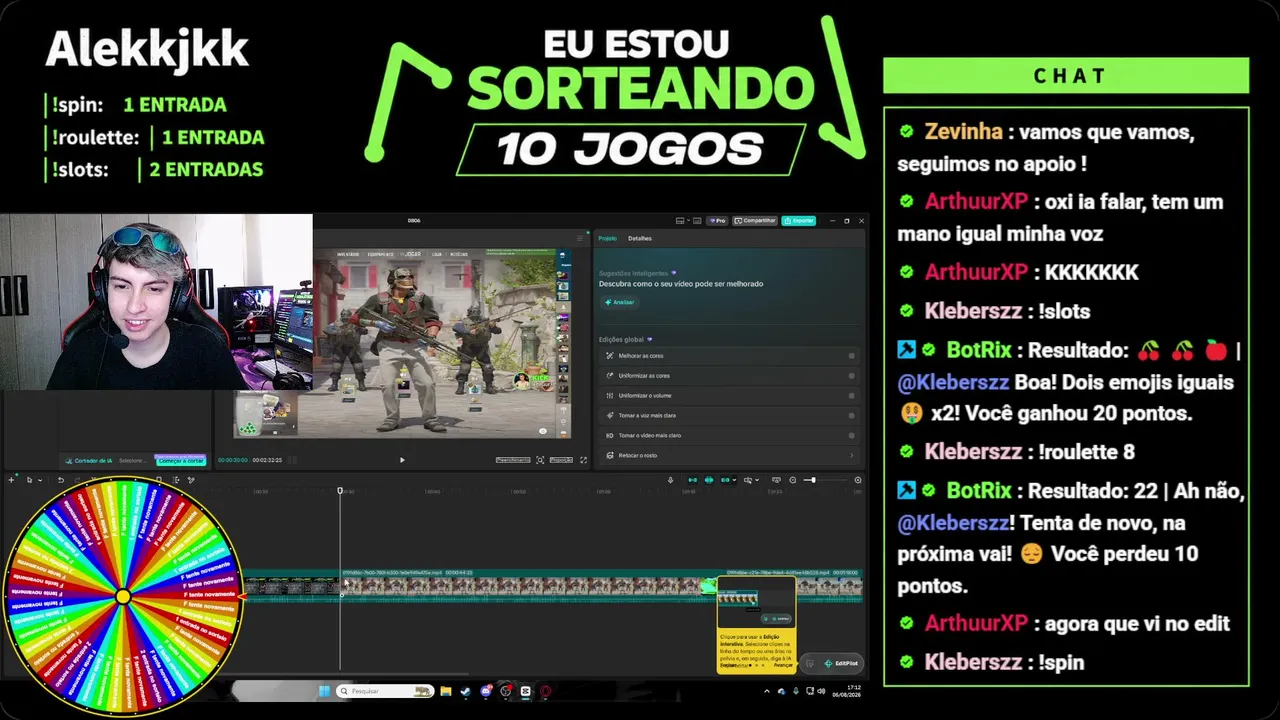Toggle the timeline auto-snap icon
Viewport: 1280px width, 720px height.
709,480
